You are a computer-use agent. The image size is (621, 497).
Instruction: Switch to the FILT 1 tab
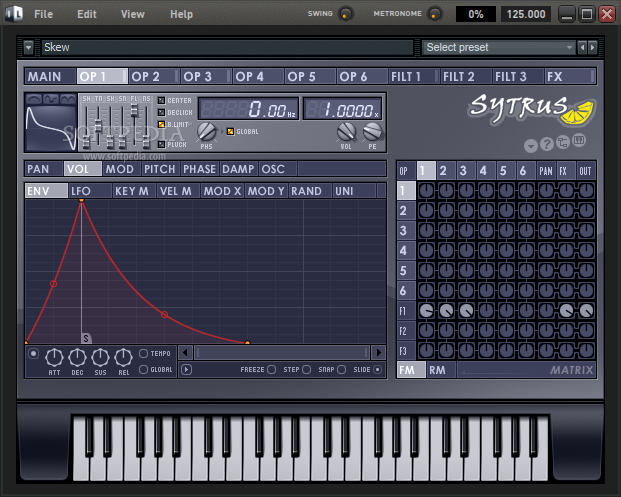[x=414, y=76]
